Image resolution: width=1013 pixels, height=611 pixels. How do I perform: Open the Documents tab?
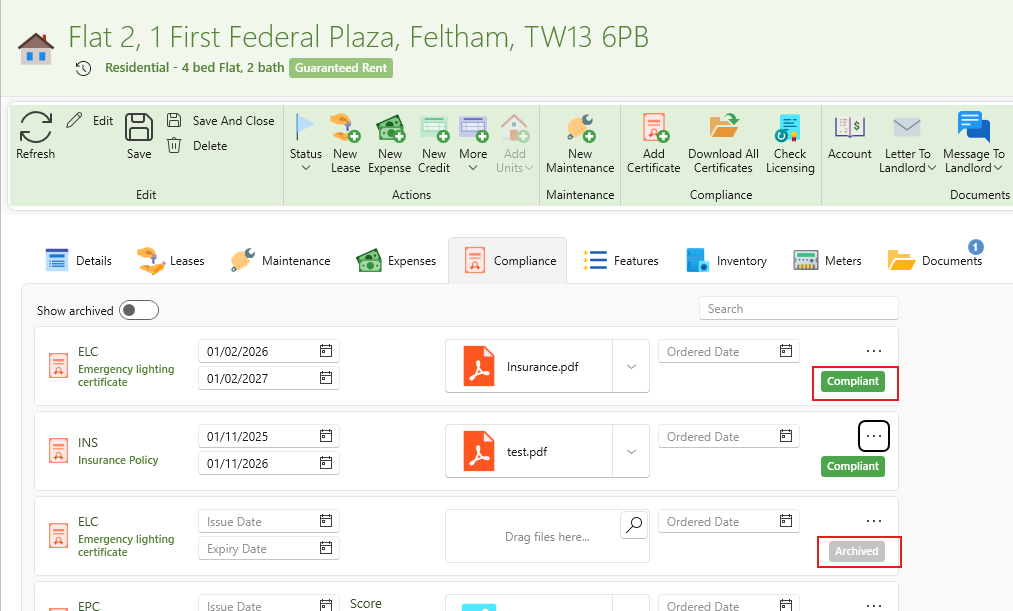tap(935, 260)
